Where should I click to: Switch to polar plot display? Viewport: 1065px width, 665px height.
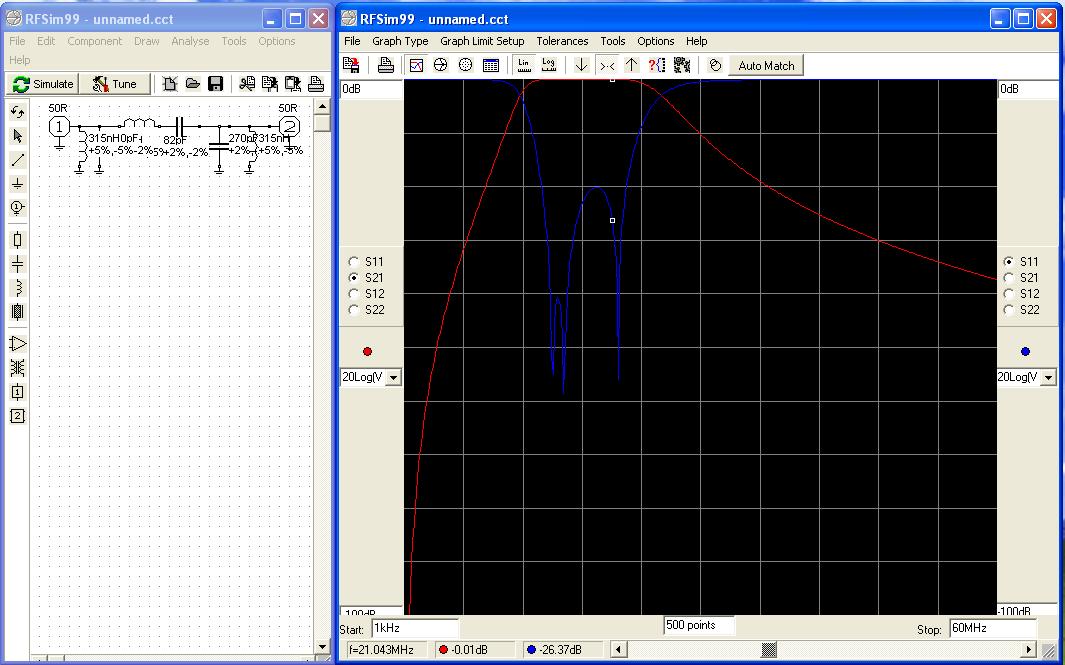point(465,65)
